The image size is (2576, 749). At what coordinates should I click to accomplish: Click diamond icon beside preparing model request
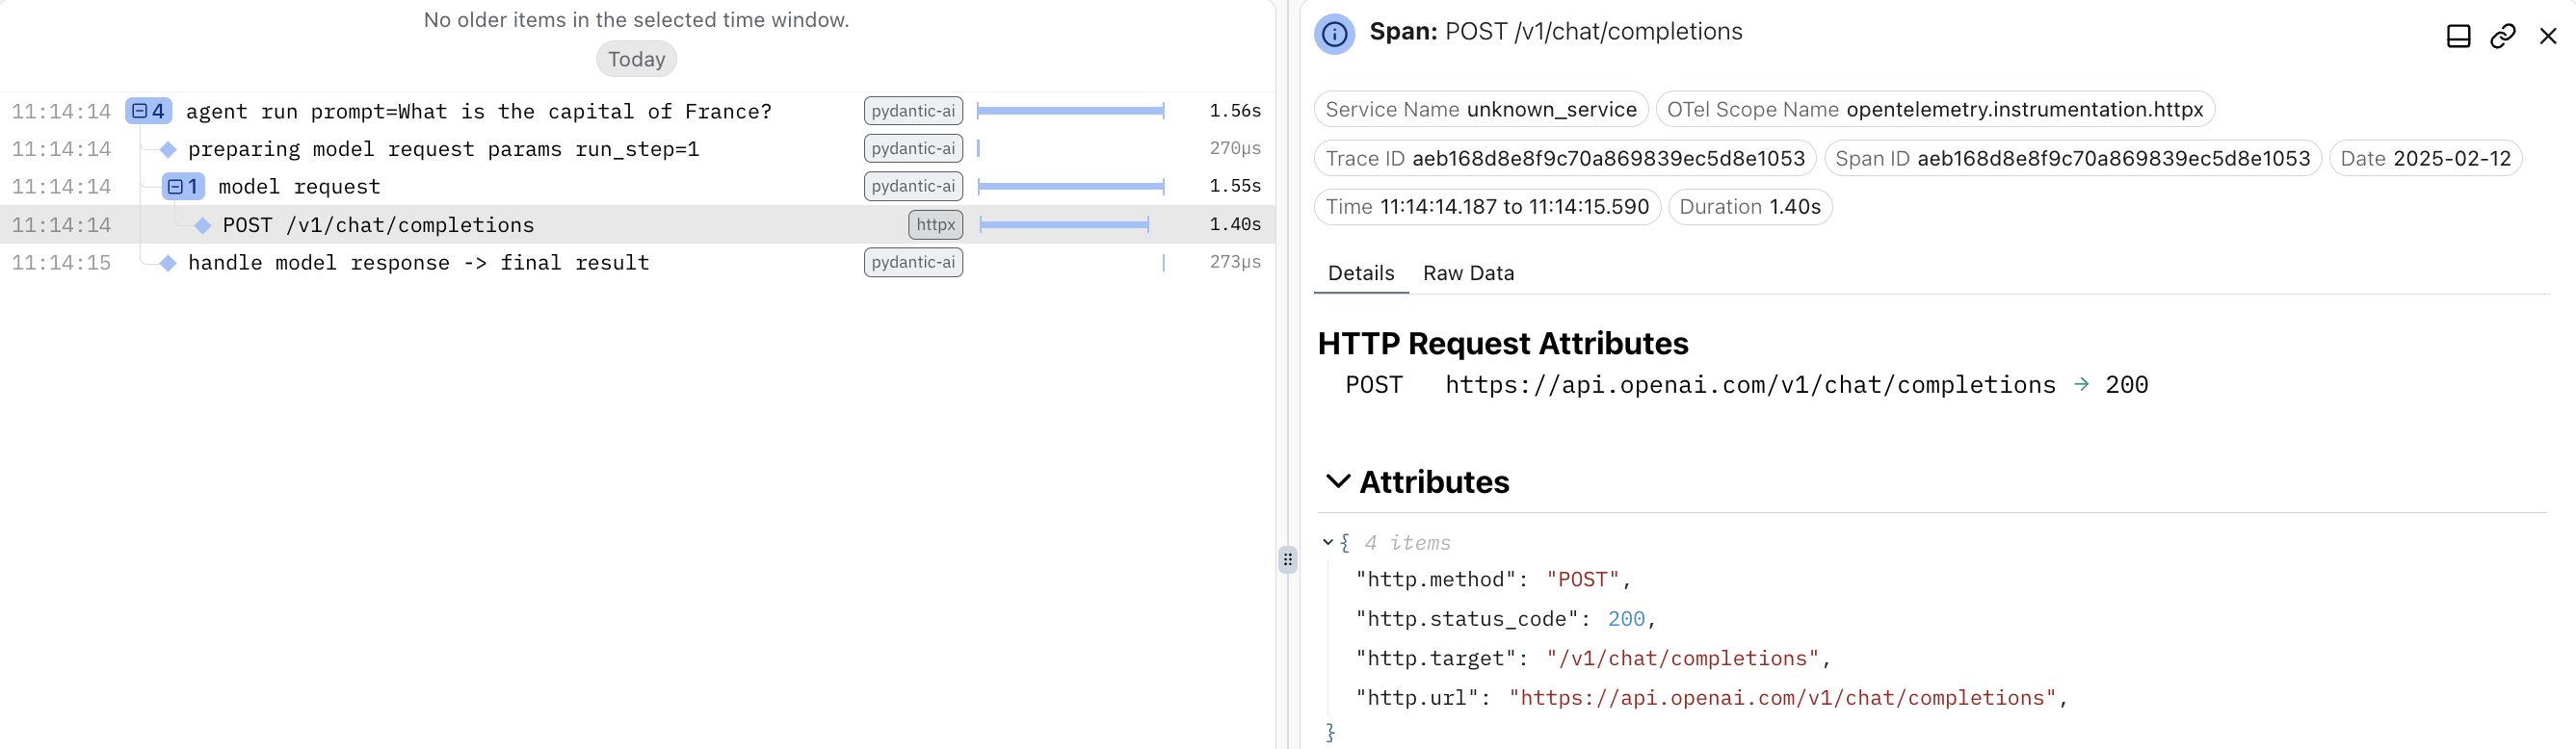[168, 150]
